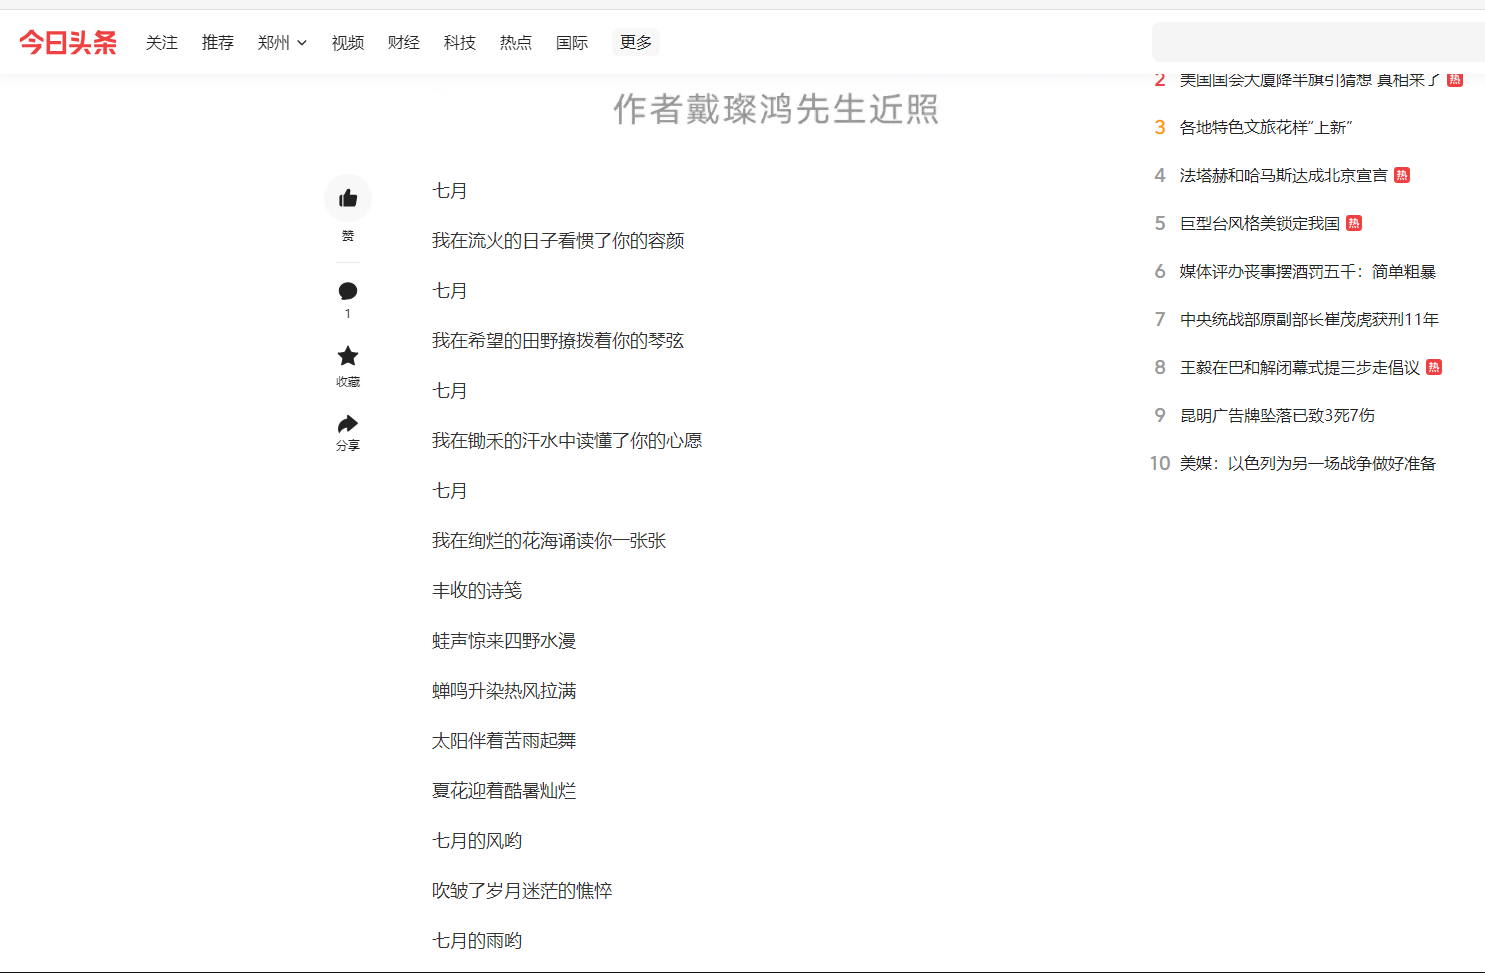Open story 昆明广告牌坠落已致3死7伤
Viewport: 1485px width, 973px height.
1278,415
